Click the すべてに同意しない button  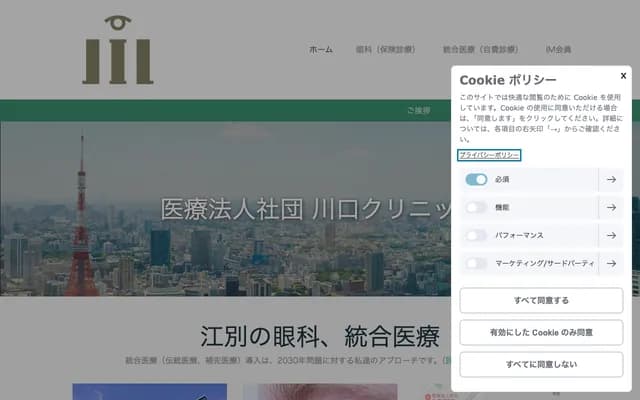tap(541, 364)
